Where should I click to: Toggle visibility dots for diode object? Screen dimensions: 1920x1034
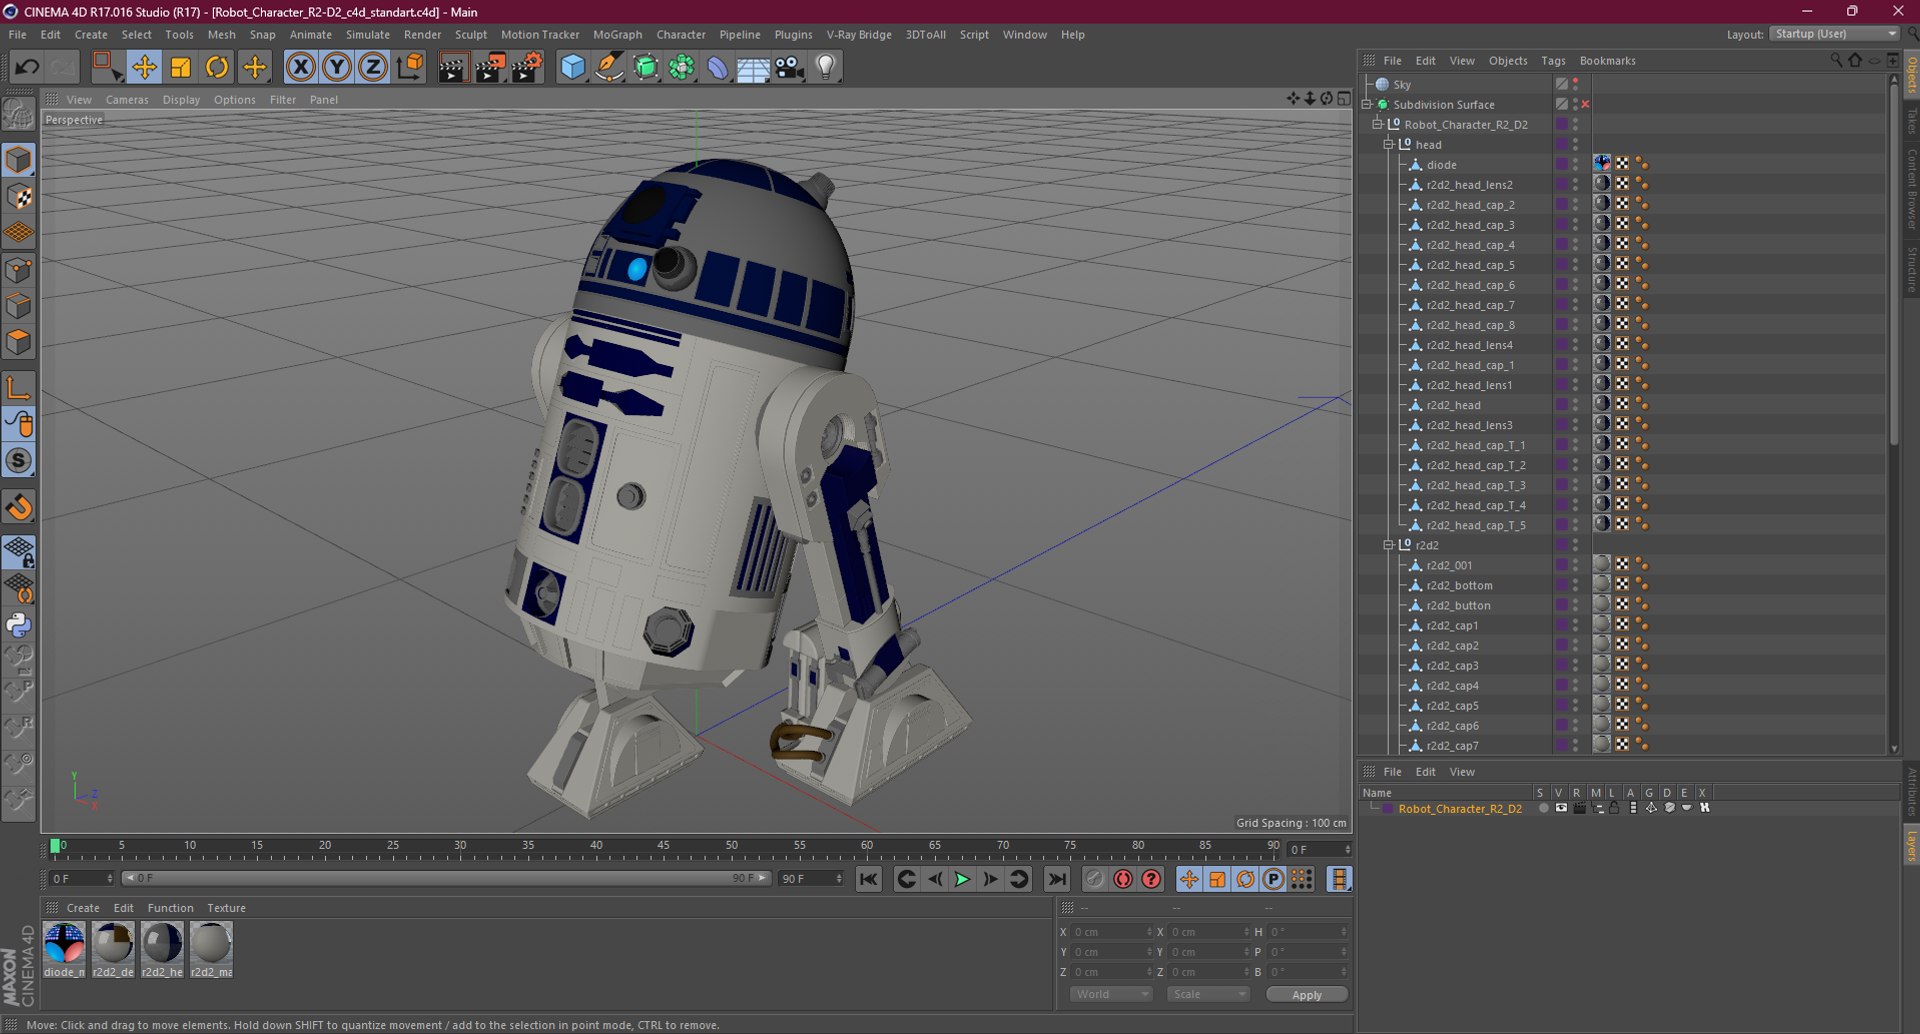point(1575,164)
